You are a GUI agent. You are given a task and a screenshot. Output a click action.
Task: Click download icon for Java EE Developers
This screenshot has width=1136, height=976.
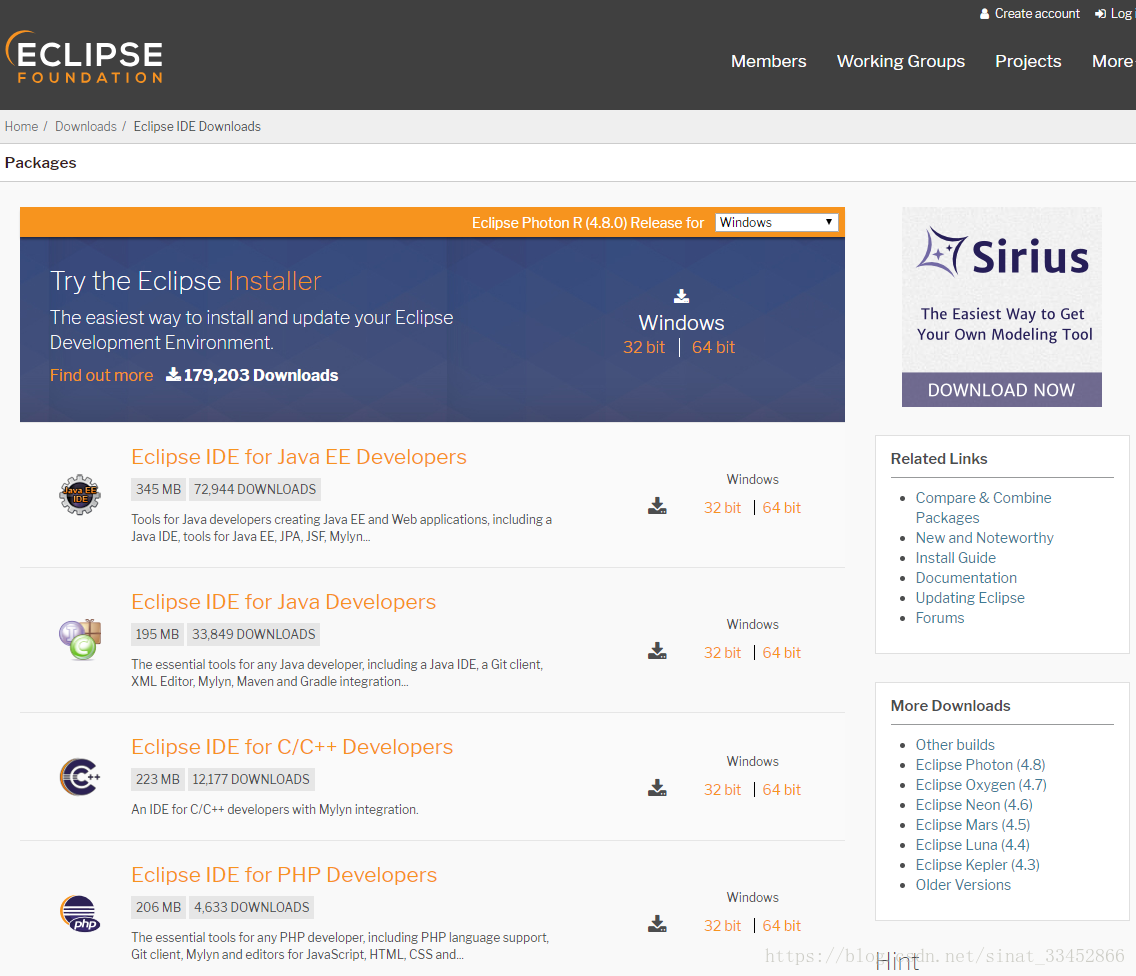pos(657,506)
